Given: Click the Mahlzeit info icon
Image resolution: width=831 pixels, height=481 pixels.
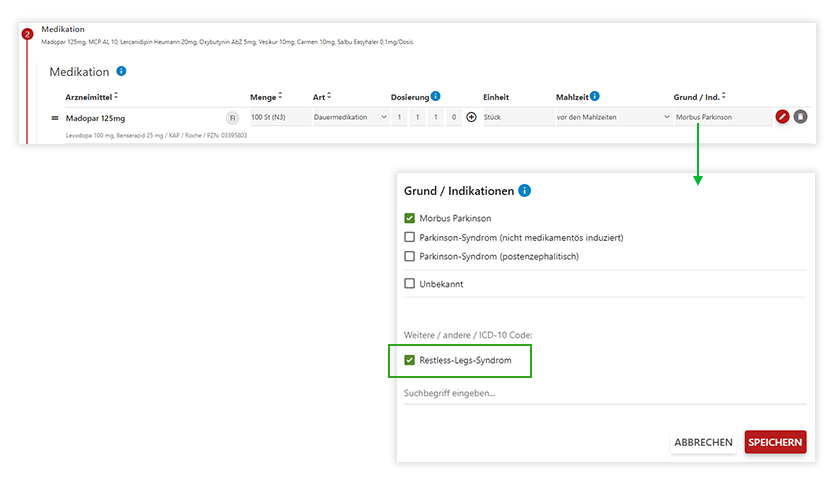Looking at the screenshot, I should point(595,96).
